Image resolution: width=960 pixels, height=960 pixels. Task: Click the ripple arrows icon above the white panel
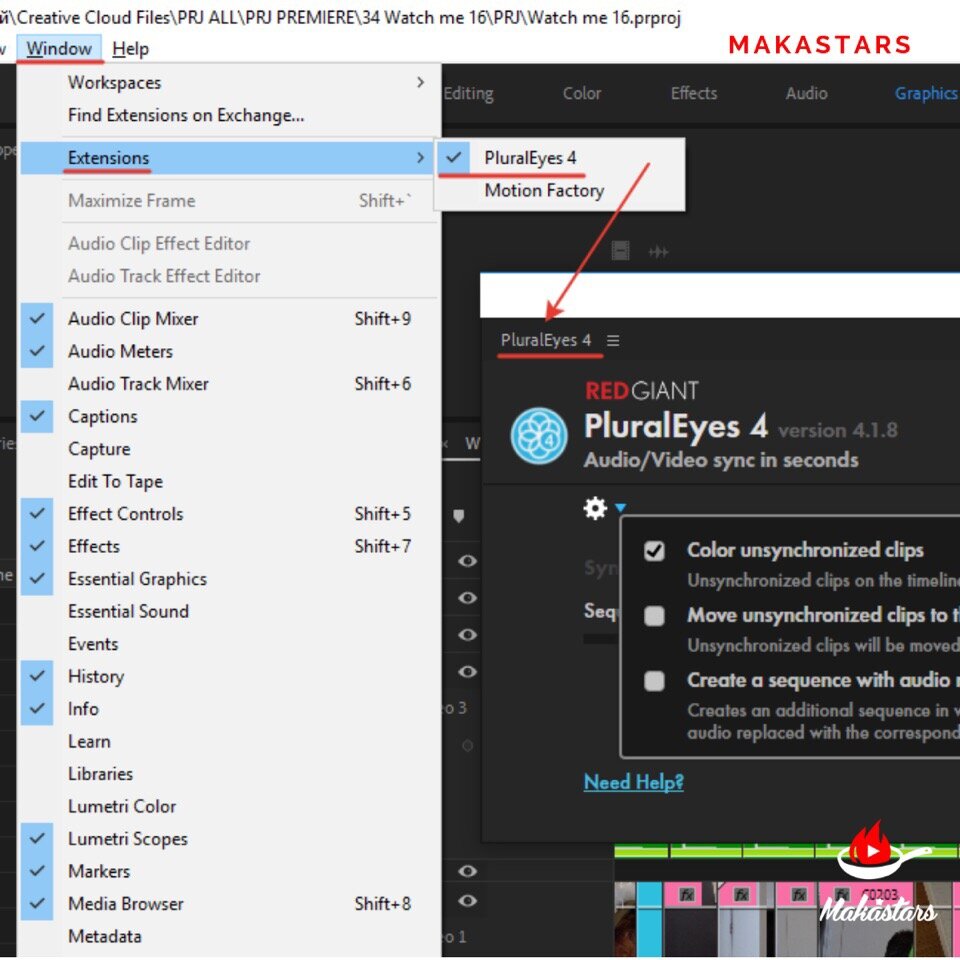click(658, 252)
